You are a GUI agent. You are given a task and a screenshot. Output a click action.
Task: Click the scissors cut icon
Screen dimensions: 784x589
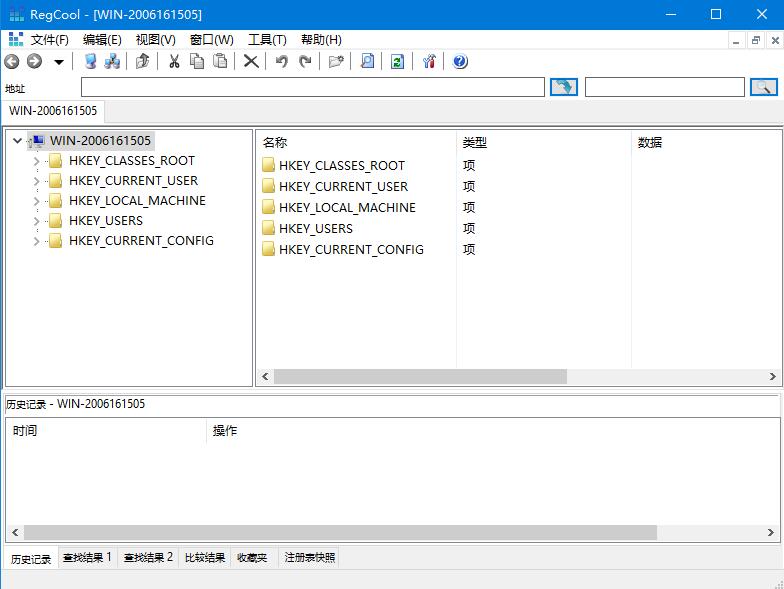point(174,62)
